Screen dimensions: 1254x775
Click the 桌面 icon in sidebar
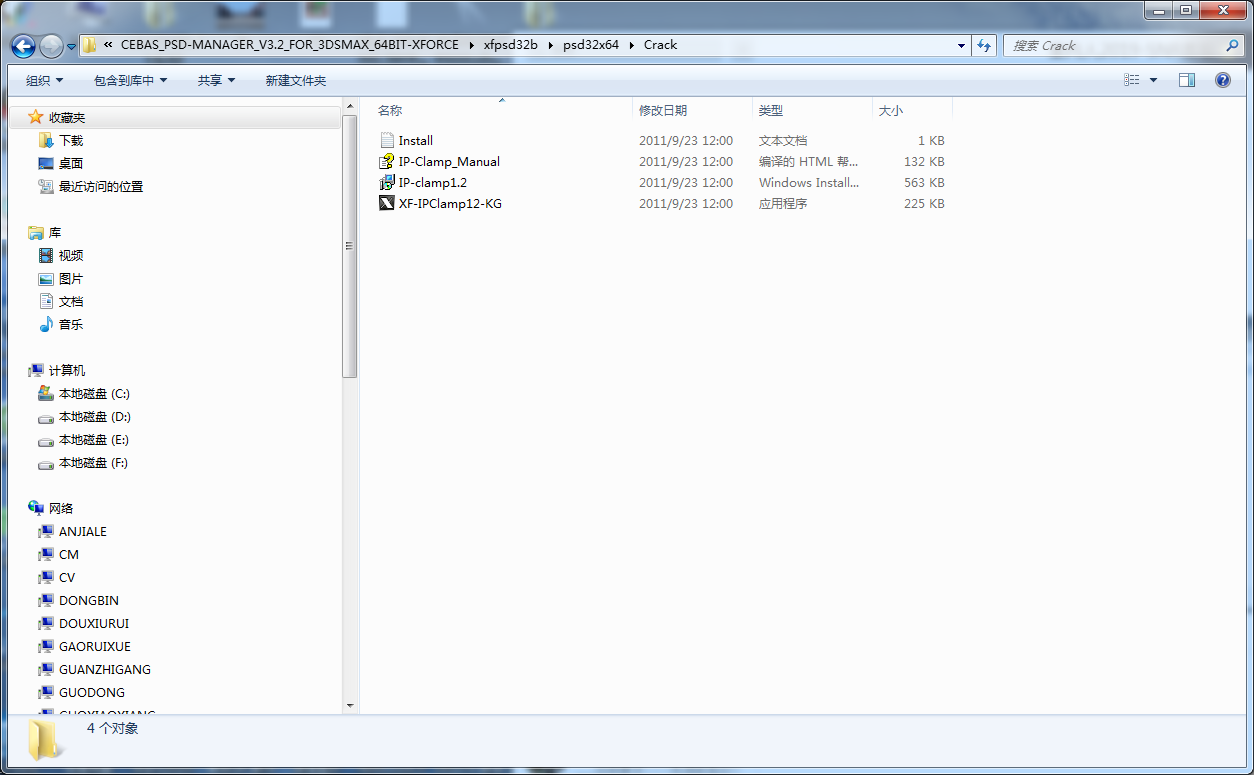tap(46, 163)
